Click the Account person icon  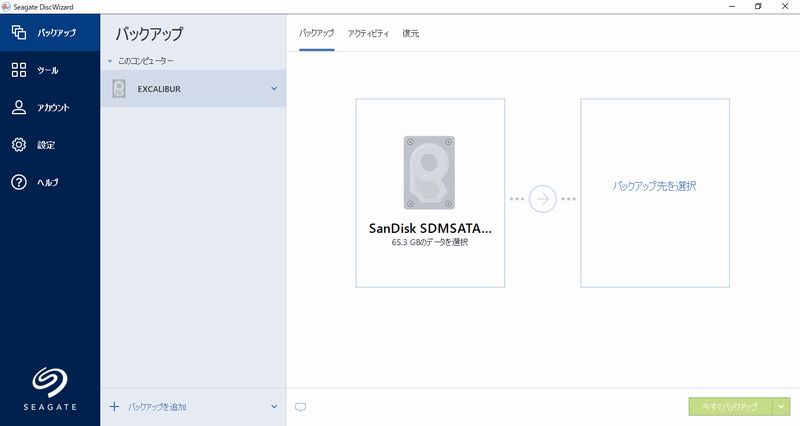18,107
